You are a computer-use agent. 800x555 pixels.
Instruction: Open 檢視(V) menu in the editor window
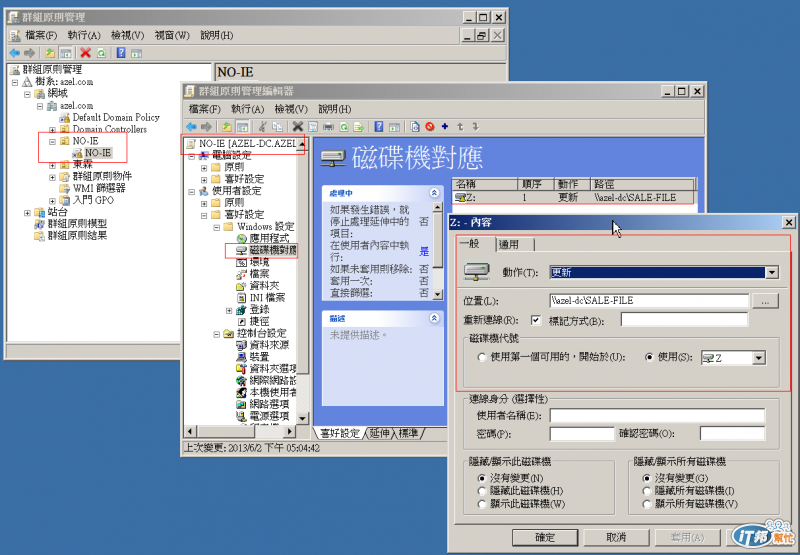click(x=291, y=109)
